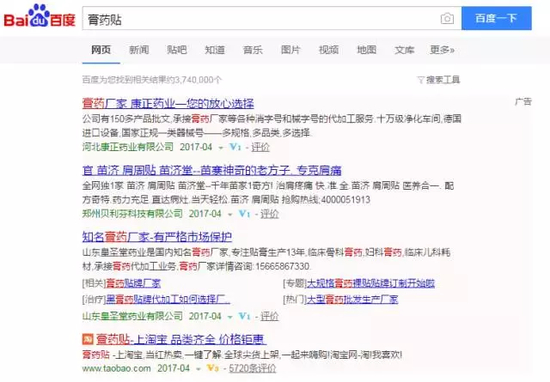Click the 广告 label
Image resolution: width=550 pixels, height=382 pixels.
point(523,102)
